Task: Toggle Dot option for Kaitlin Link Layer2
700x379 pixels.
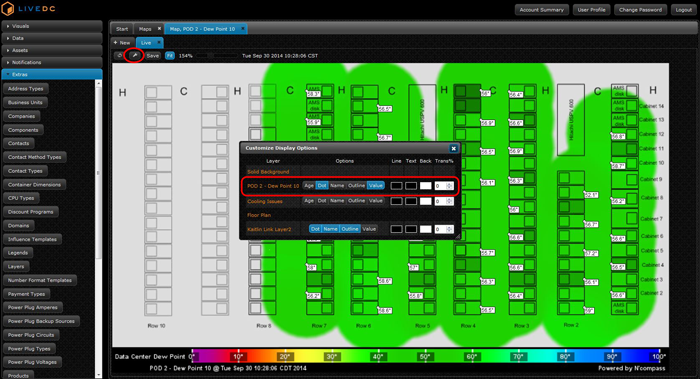Action: tap(315, 229)
